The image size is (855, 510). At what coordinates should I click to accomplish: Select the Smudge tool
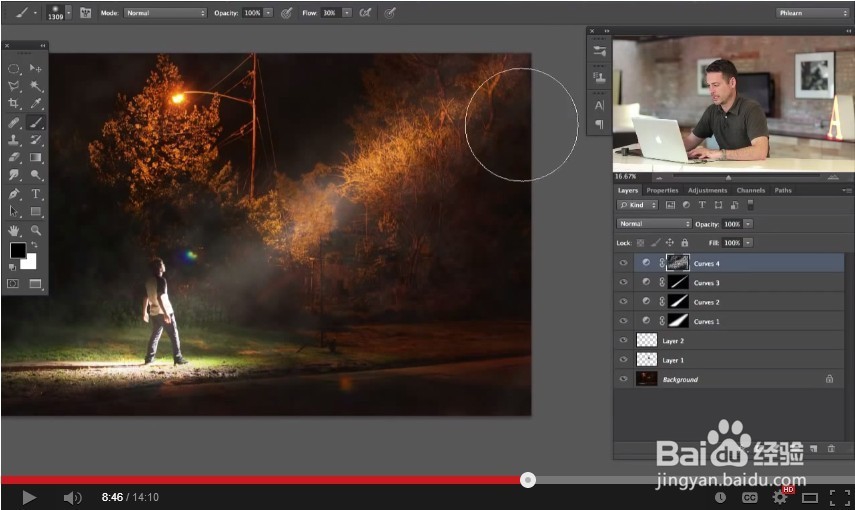pyautogui.click(x=14, y=175)
